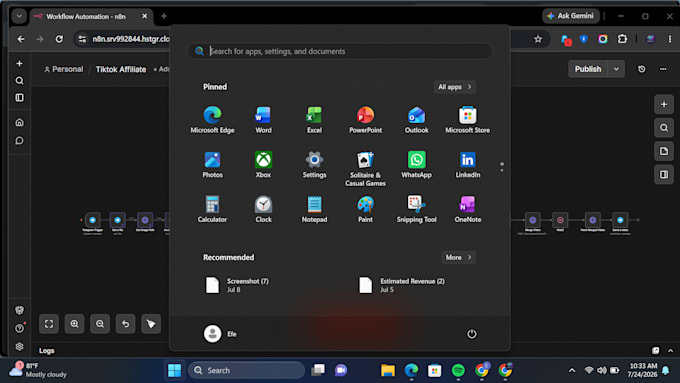Viewport: 680px width, 383px height.
Task: Launch Snipping Tool
Action: [x=416, y=210]
